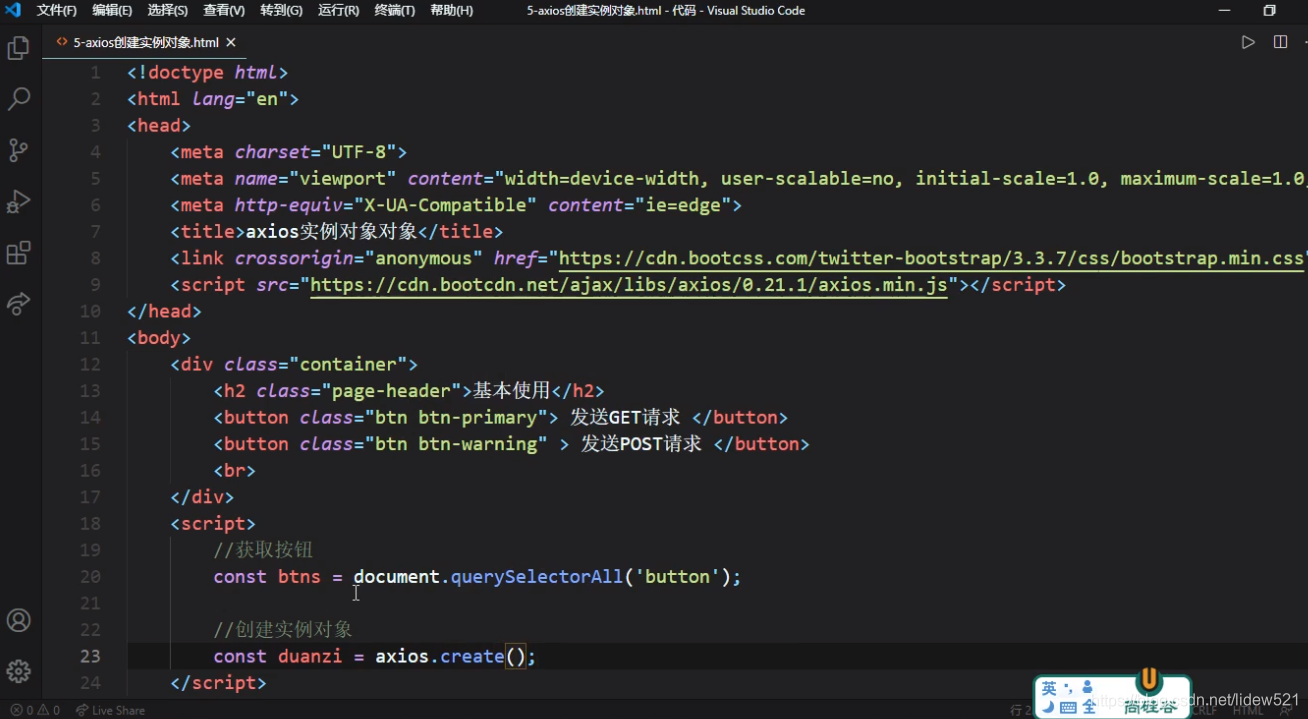Click the //获取按钮 comment
The height and width of the screenshot is (719, 1308).
(263, 550)
